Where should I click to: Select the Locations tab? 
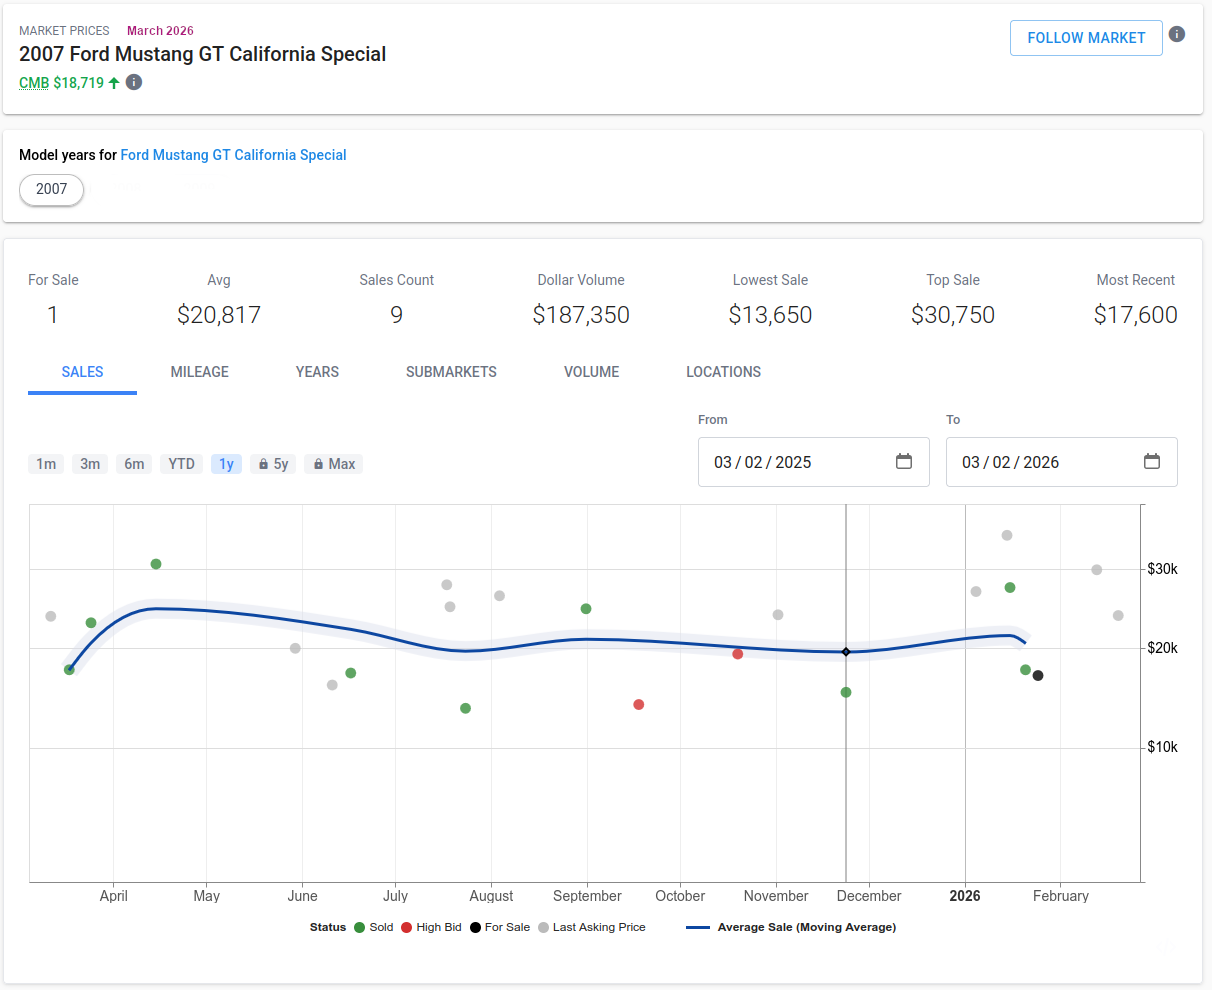[x=723, y=372]
